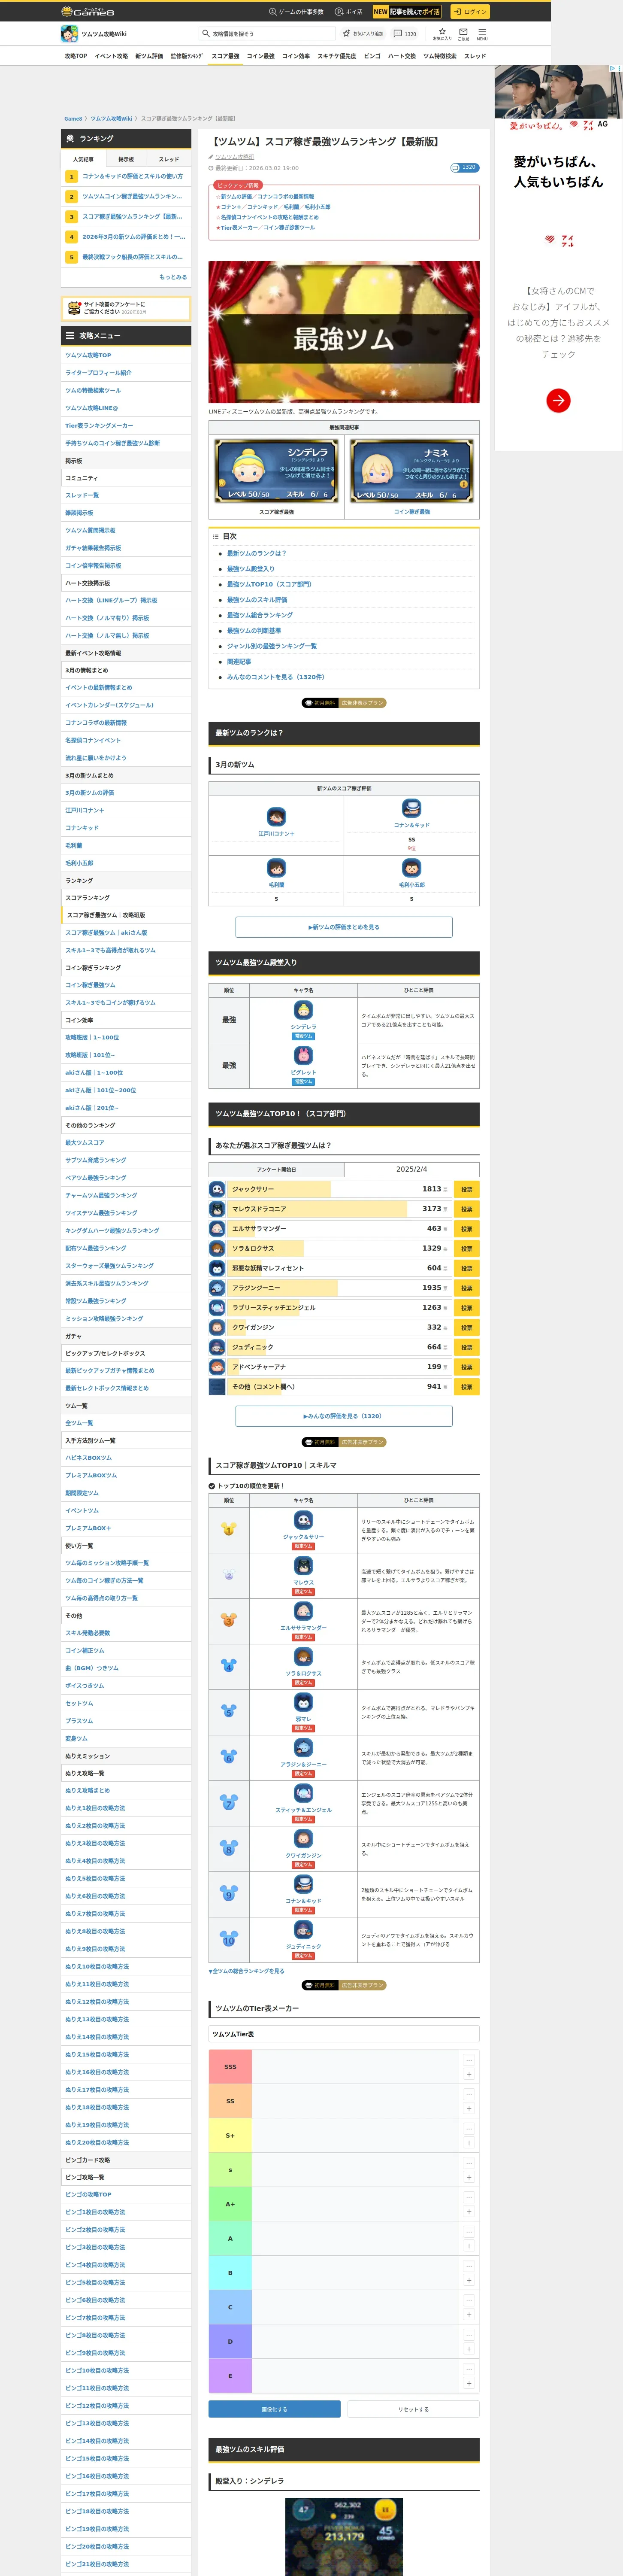Click the red arrow button in ad
623x2576 pixels.
(558, 401)
